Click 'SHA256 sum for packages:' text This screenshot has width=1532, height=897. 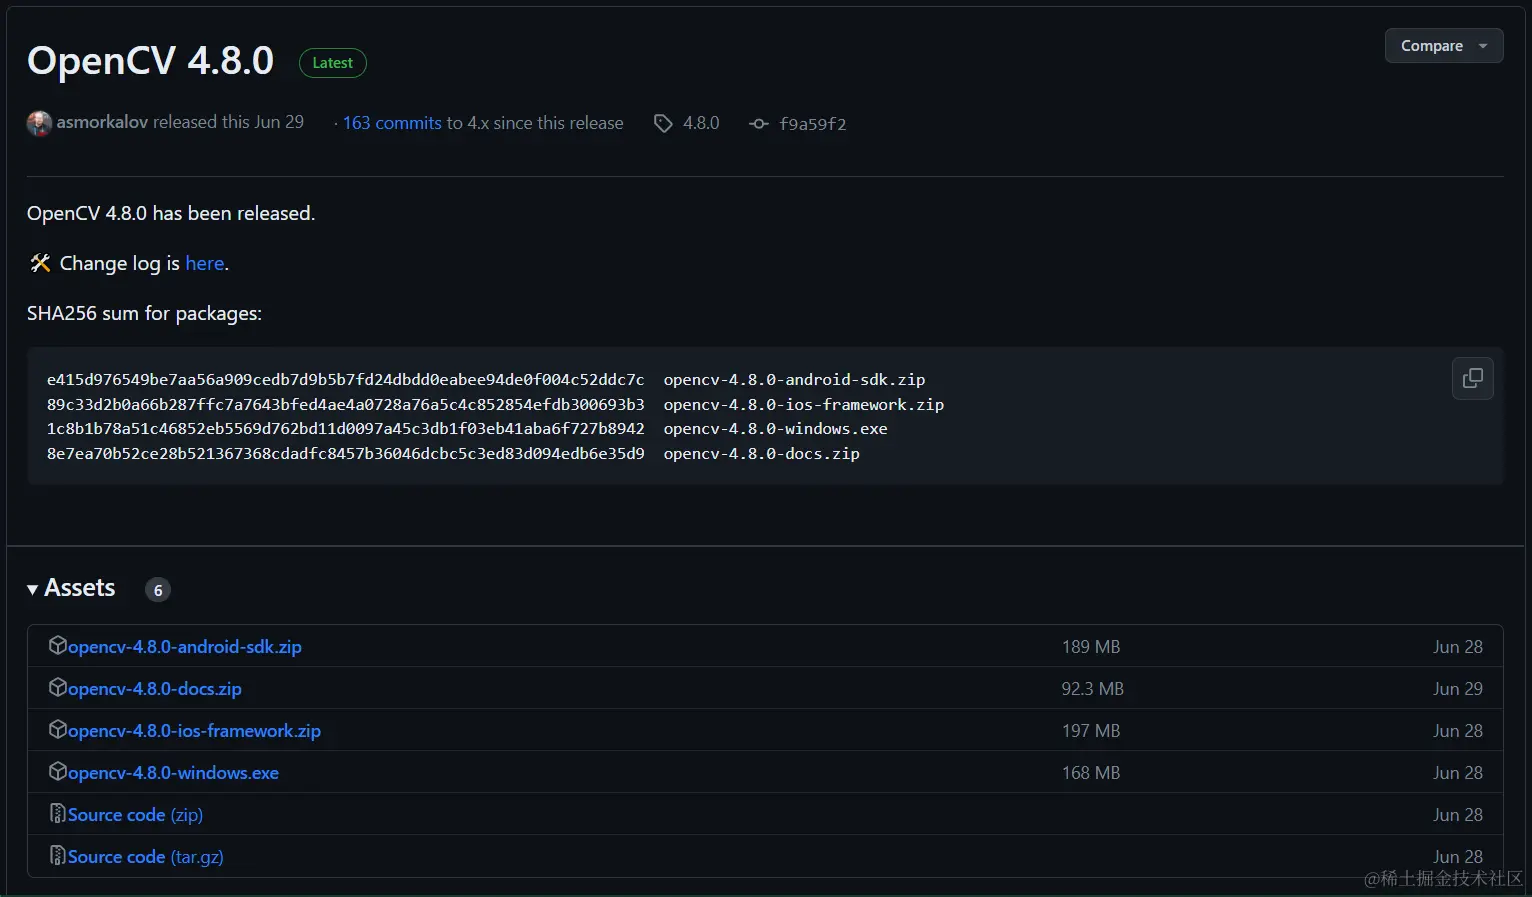[x=144, y=313]
